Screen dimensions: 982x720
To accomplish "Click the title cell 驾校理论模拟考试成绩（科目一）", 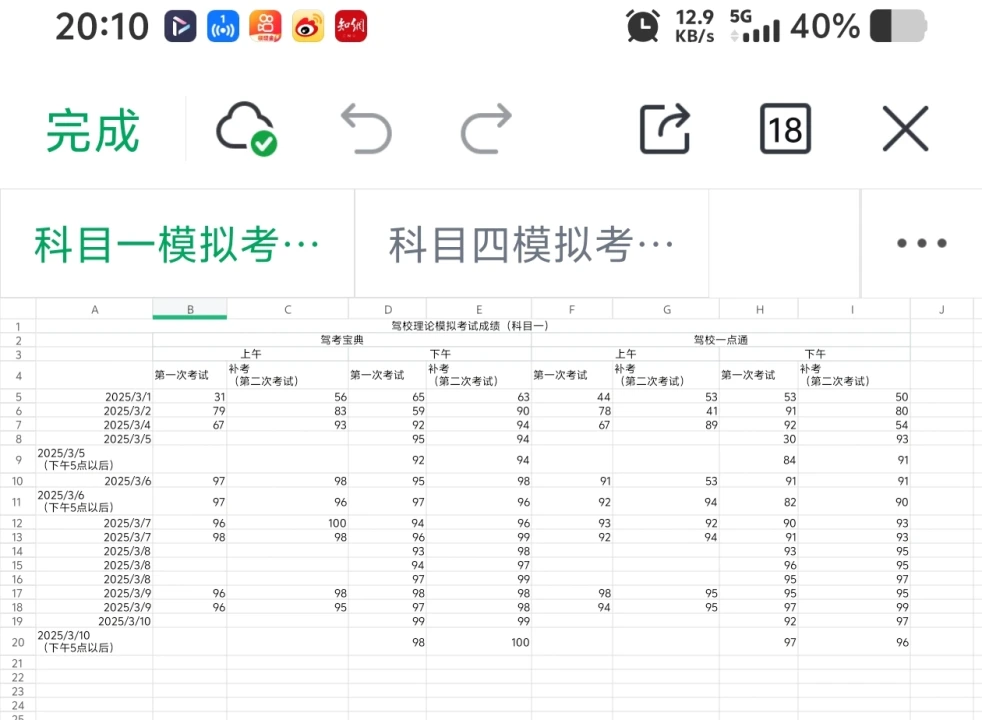I will (471, 326).
